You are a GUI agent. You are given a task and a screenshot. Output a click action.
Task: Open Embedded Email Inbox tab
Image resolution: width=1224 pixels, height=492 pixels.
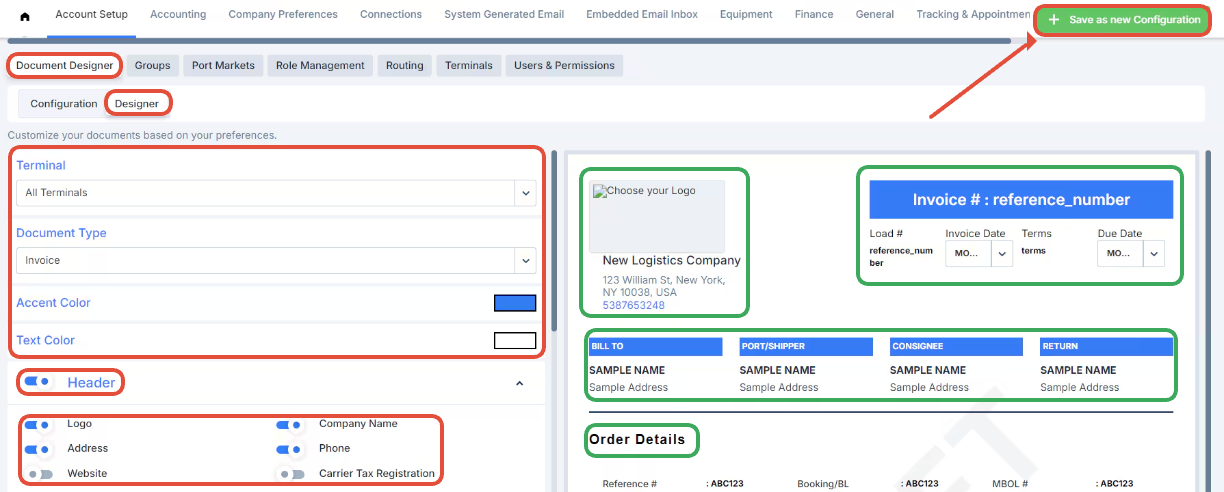(642, 14)
